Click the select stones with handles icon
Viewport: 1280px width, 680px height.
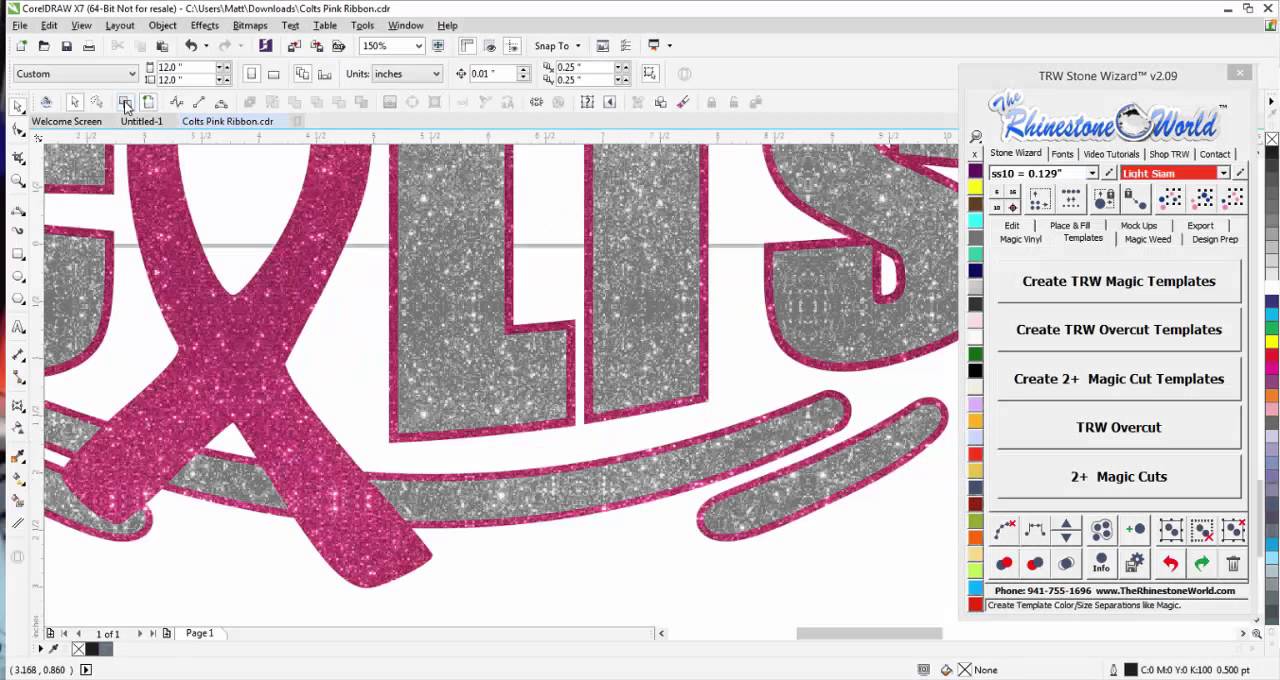tap(1169, 530)
